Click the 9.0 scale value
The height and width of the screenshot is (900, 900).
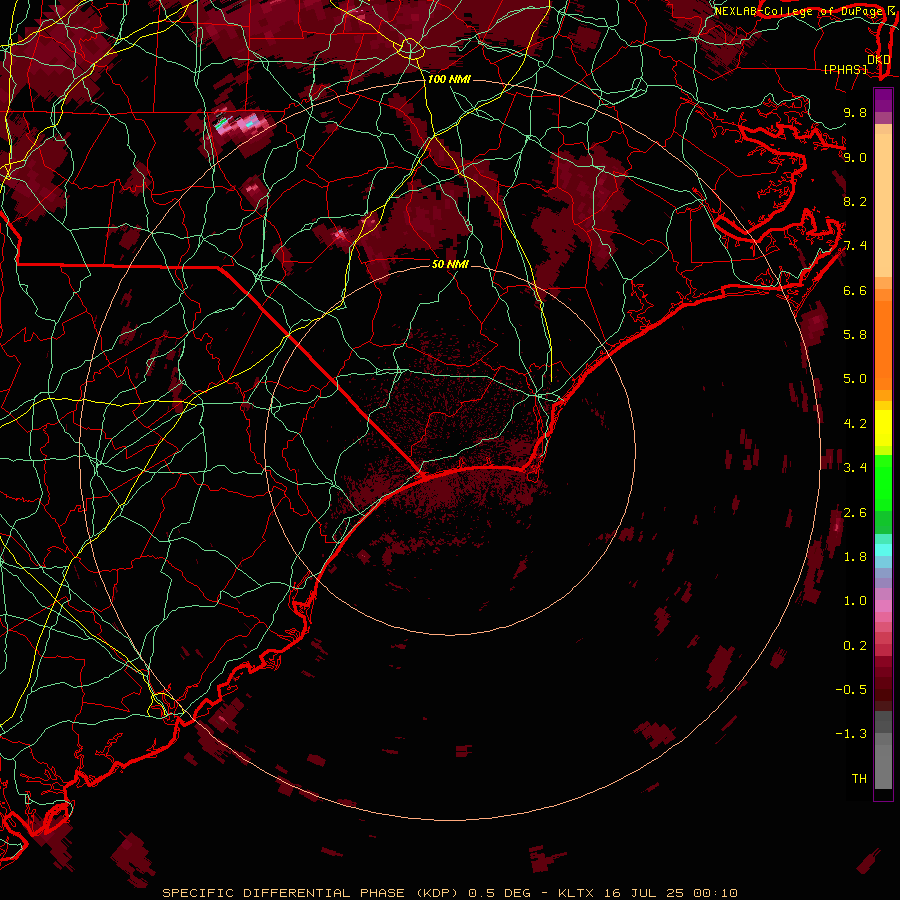point(855,157)
